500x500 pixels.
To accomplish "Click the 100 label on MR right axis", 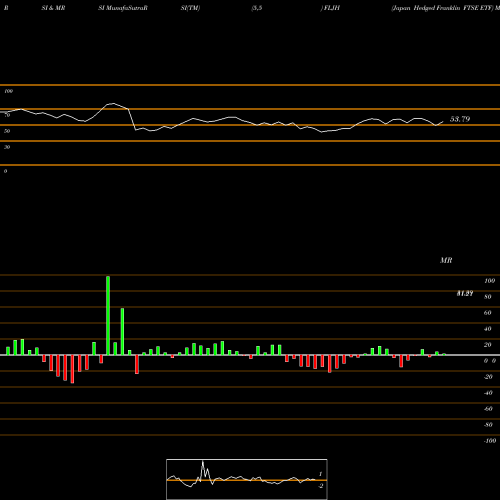I will coord(489,281).
